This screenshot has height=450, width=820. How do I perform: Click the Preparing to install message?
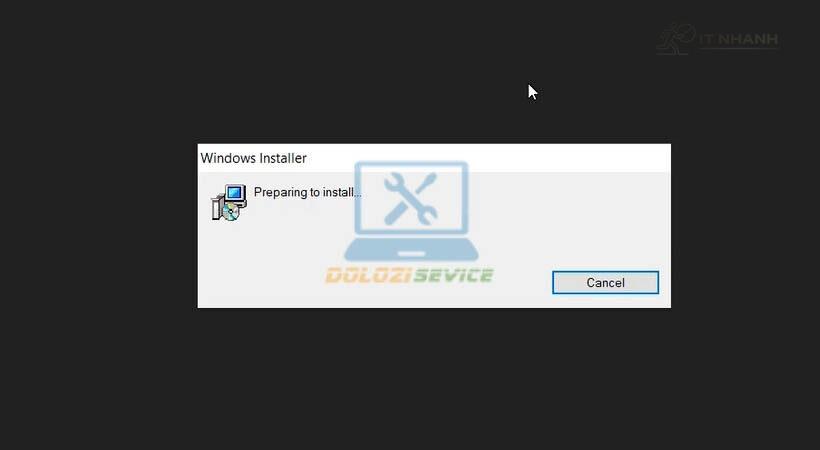tap(308, 193)
